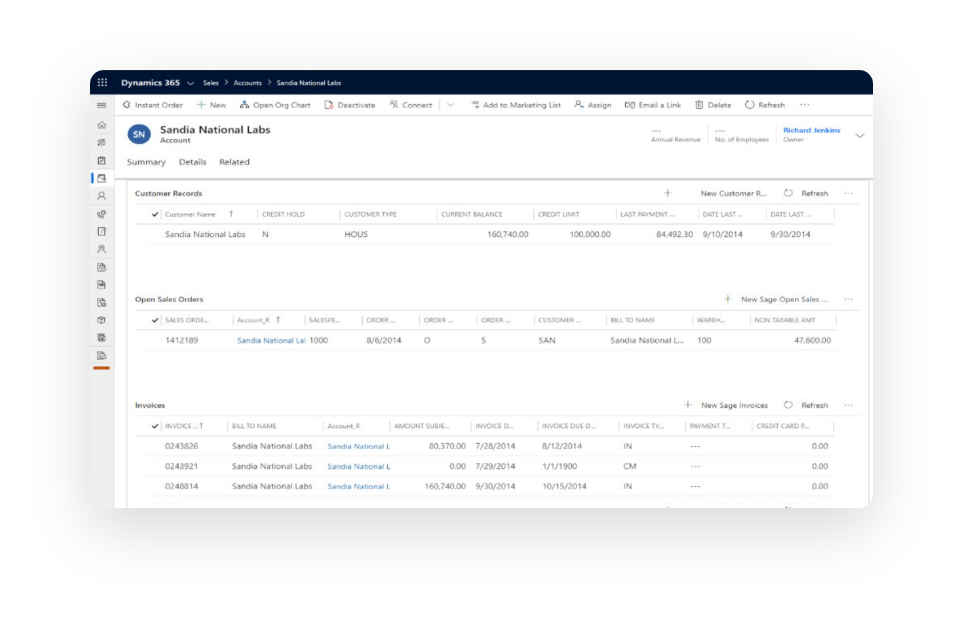
Task: Sort by the Customer Name column header
Action: [190, 214]
